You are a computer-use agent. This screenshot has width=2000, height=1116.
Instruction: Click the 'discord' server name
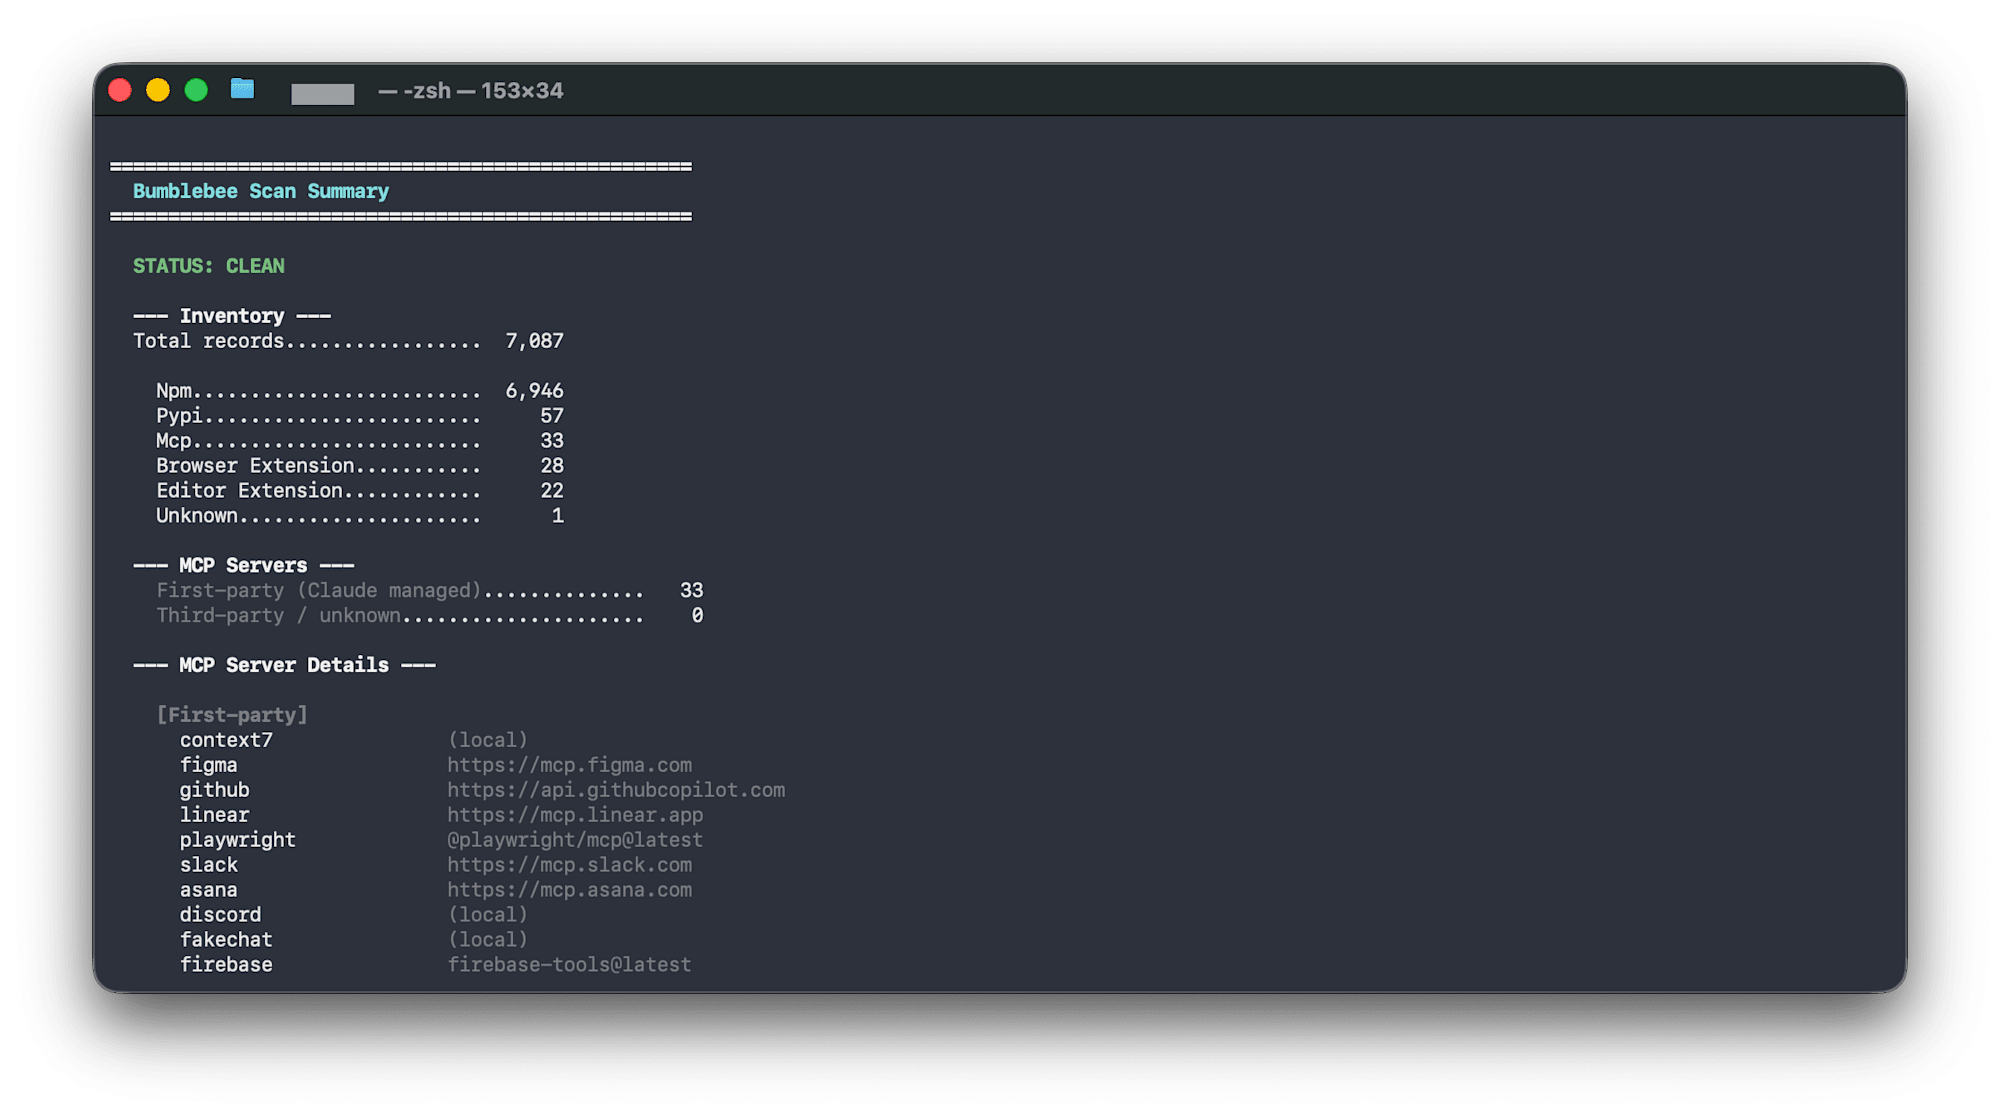[220, 916]
